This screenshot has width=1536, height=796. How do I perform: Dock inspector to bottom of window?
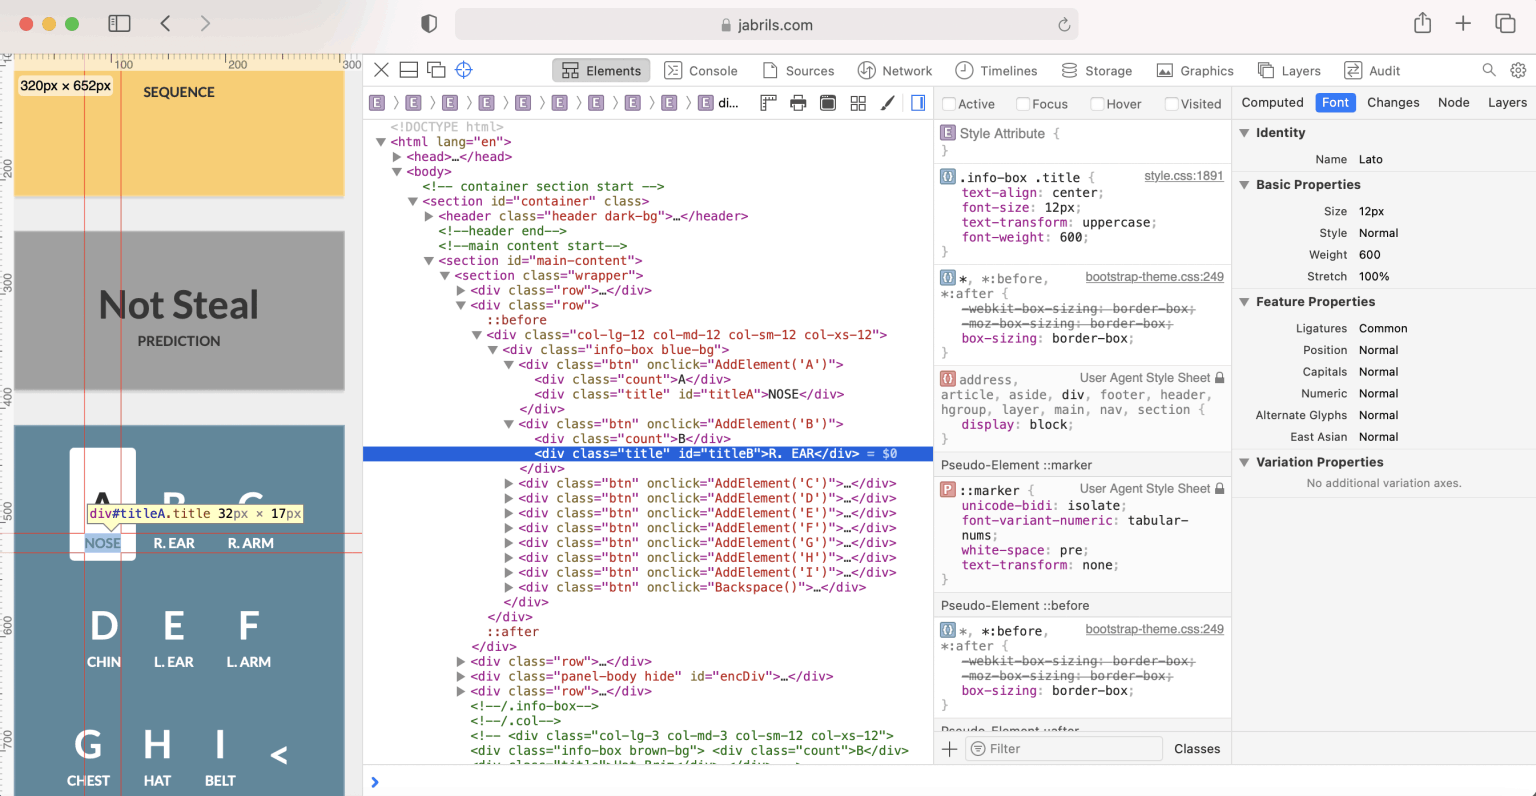[x=408, y=70]
